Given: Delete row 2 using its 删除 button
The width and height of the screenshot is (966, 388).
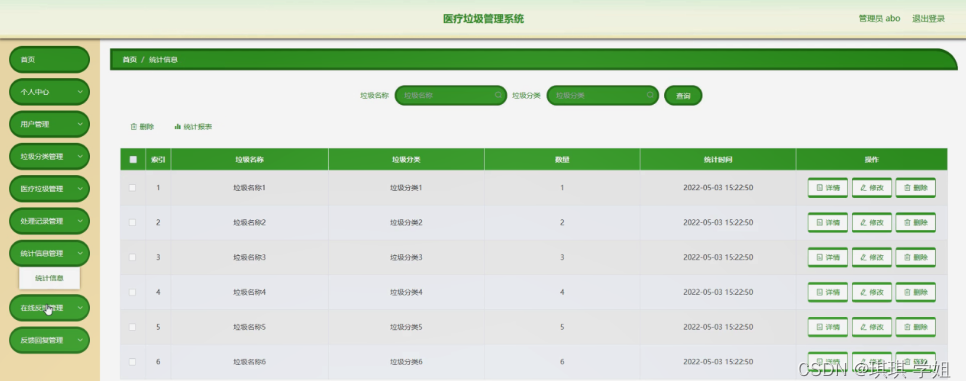Looking at the screenshot, I should tap(915, 222).
